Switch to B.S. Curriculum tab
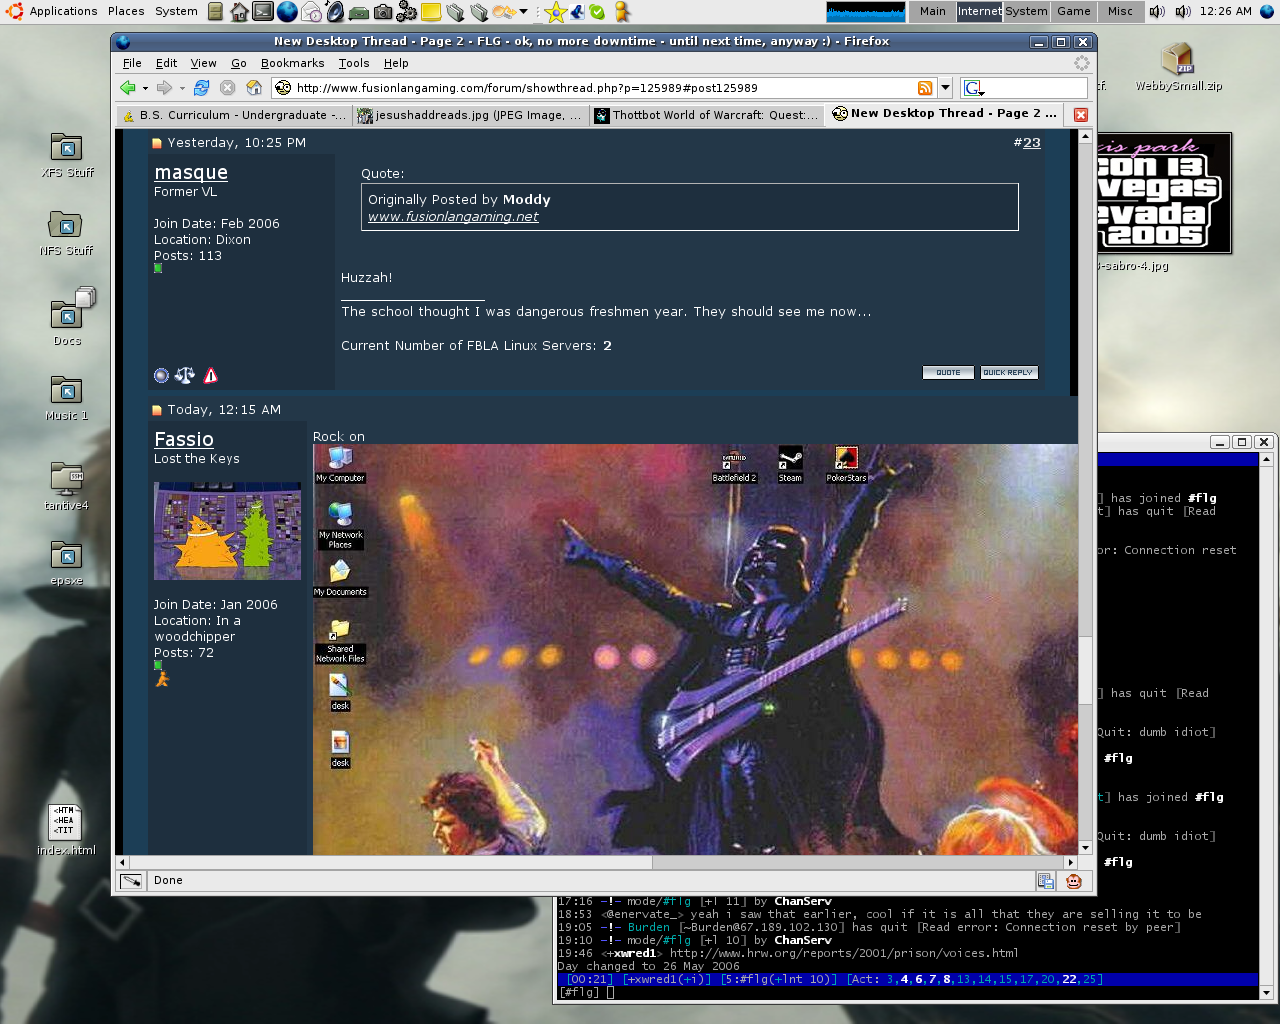 pos(234,115)
